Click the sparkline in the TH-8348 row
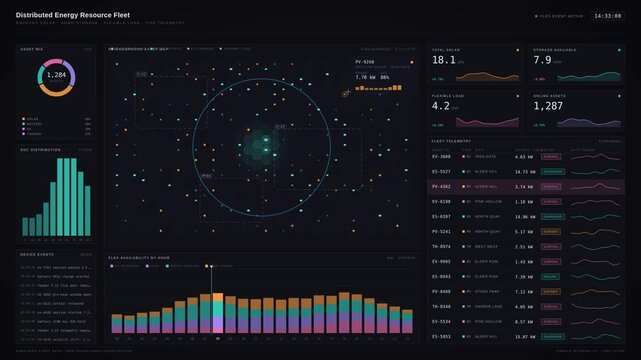The height and width of the screenshot is (360, 641). coord(595,306)
